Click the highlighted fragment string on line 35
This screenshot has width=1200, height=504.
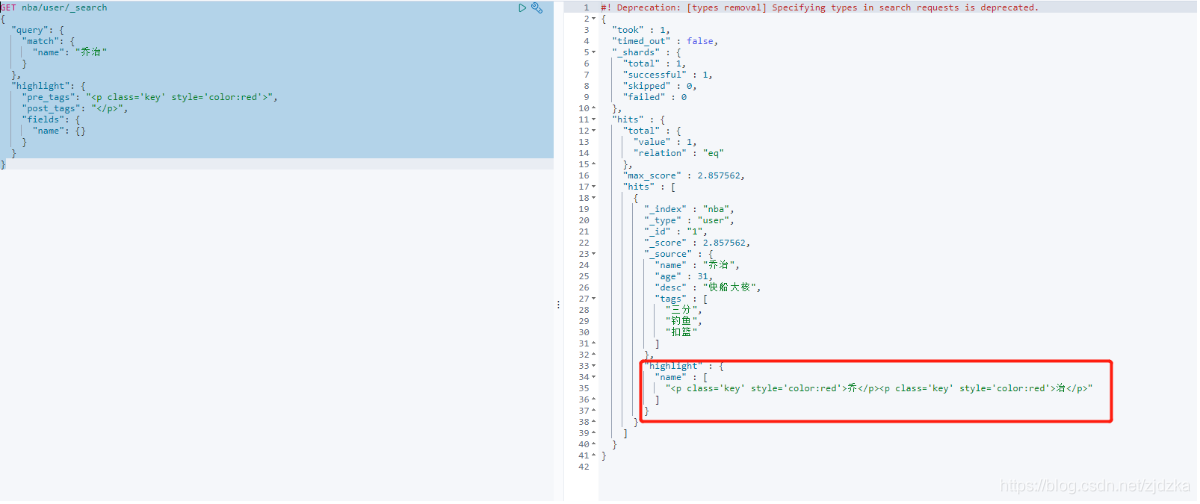pyautogui.click(x=880, y=389)
